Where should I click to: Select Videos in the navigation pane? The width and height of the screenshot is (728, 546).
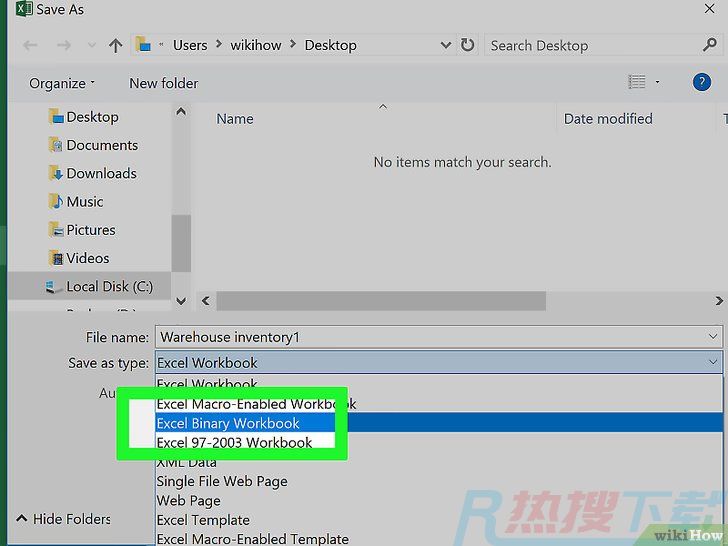(79, 258)
